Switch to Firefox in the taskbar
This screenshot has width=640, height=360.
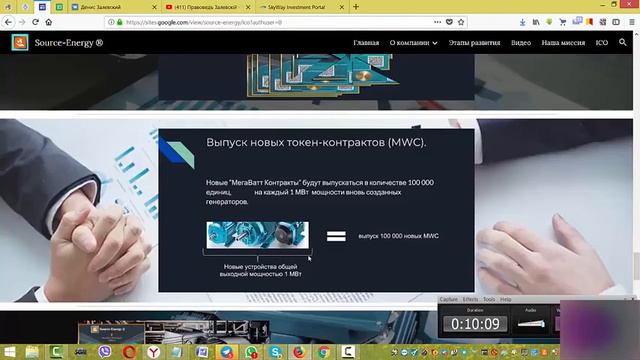(299, 352)
